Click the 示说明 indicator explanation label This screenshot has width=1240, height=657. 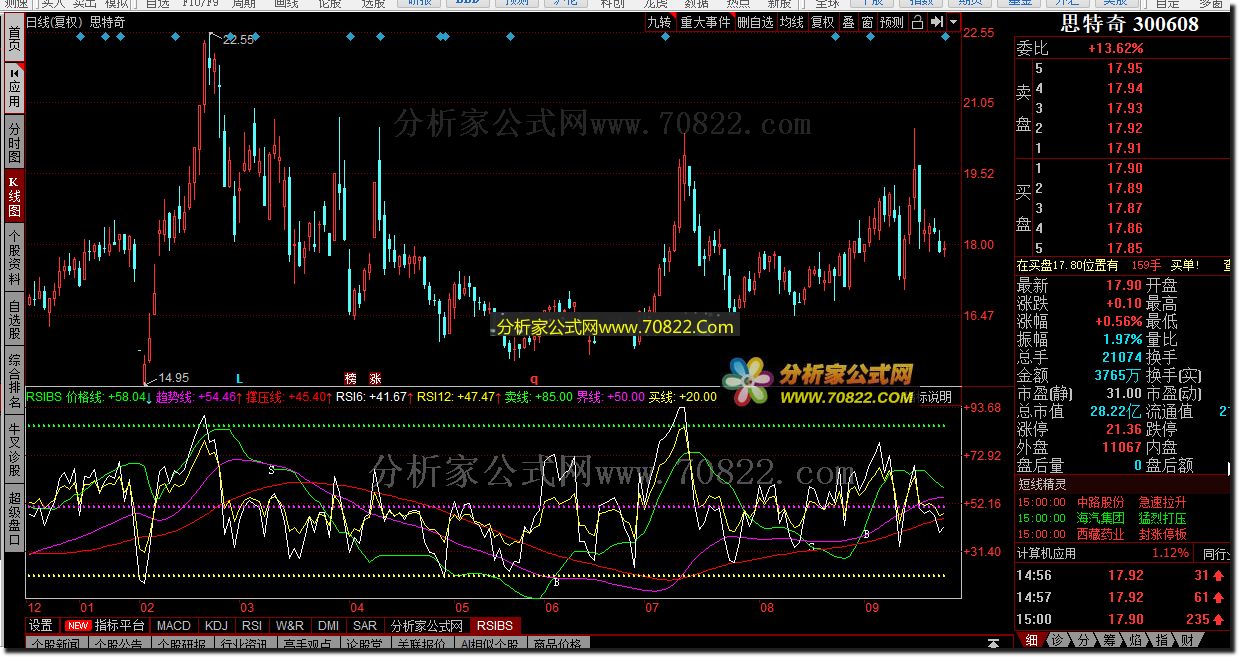[x=934, y=397]
